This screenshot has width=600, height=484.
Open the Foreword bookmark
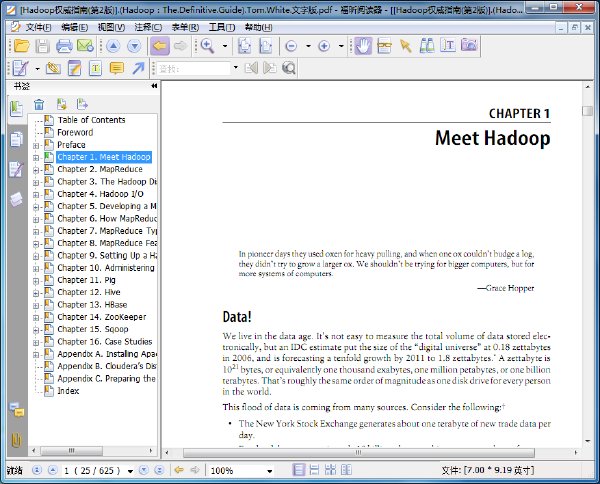[x=75, y=132]
